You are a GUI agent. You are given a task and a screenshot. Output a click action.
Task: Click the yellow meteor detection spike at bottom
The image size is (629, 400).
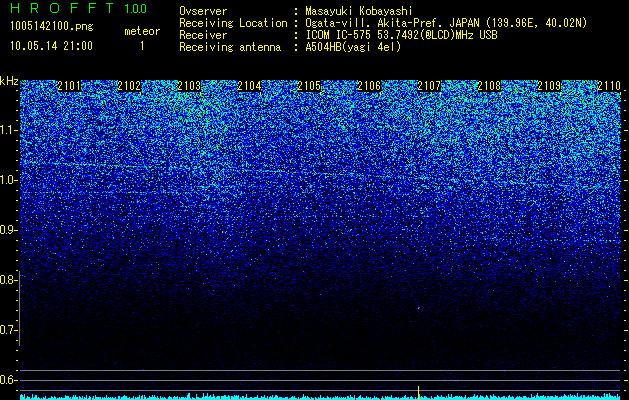click(418, 393)
